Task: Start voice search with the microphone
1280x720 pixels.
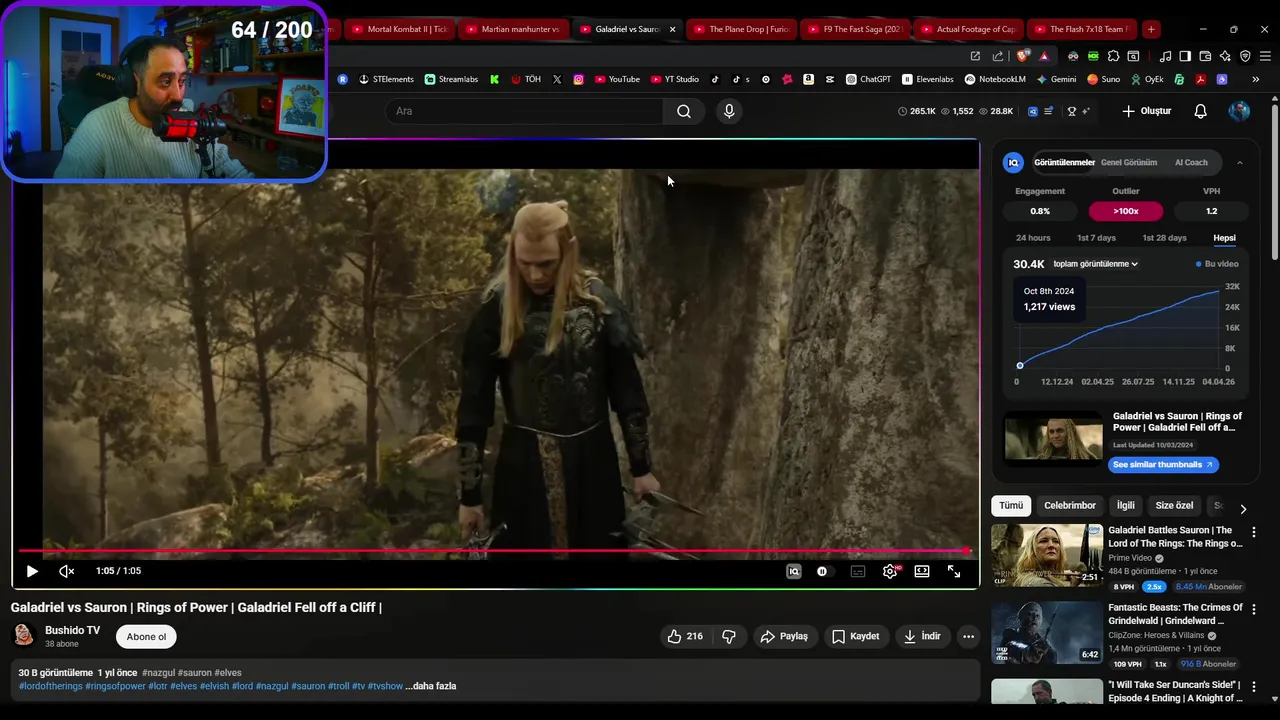Action: (729, 111)
